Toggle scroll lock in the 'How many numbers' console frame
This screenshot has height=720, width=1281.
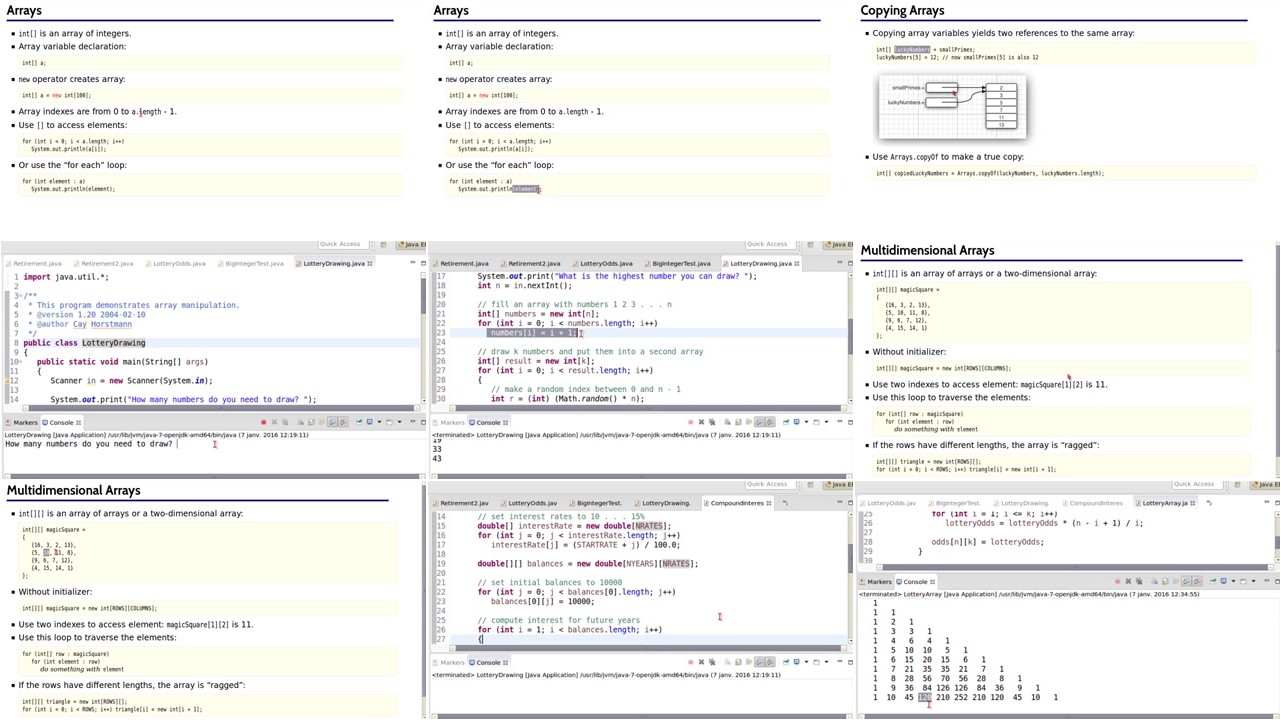311,422
